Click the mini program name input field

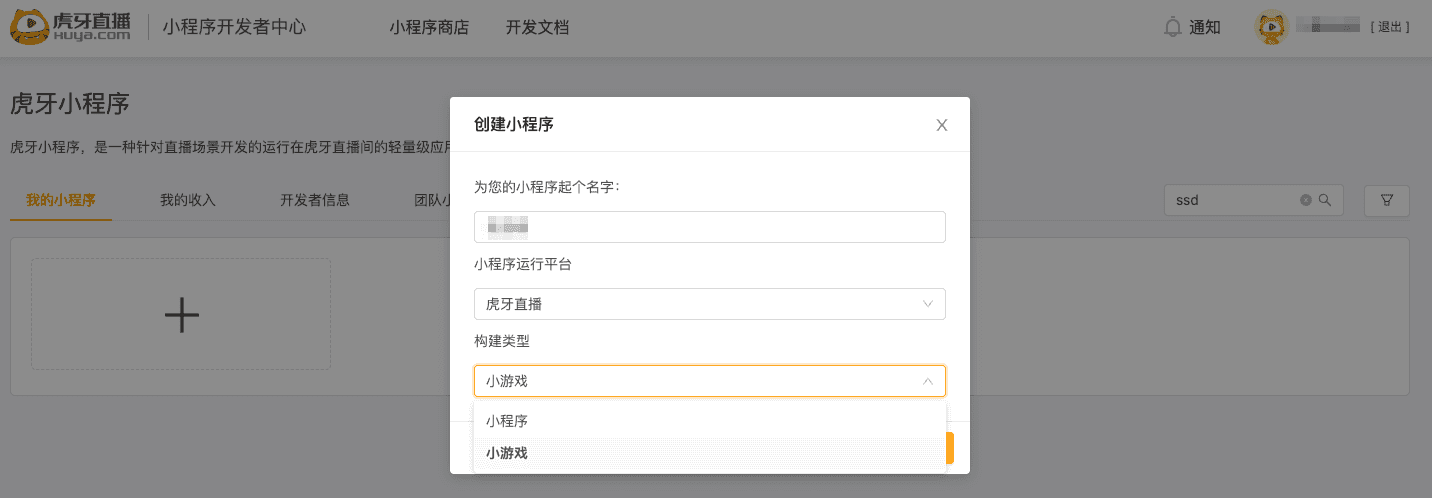point(709,227)
